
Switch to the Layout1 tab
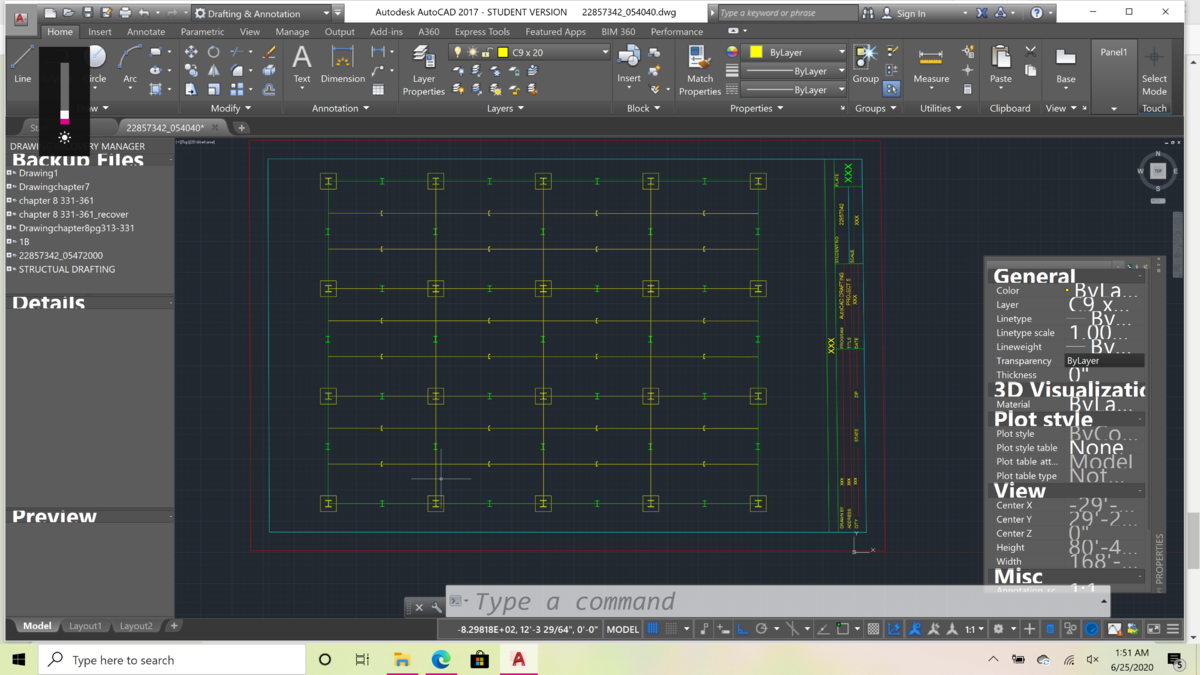85,626
